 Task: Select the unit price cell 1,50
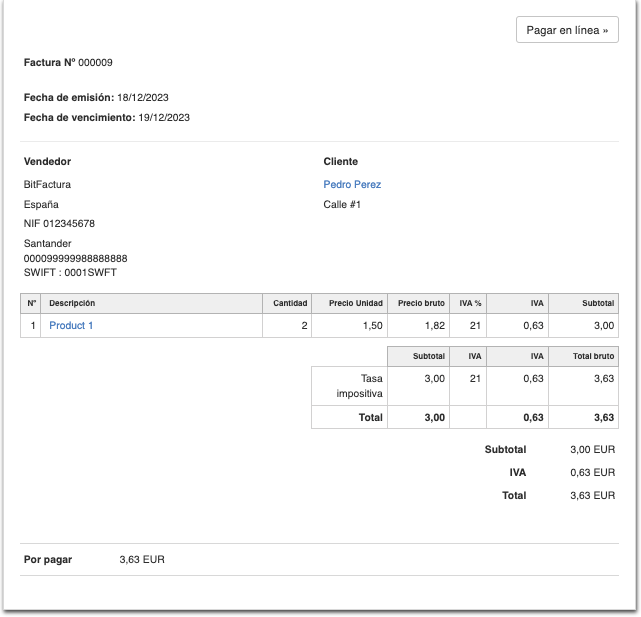tap(372, 326)
